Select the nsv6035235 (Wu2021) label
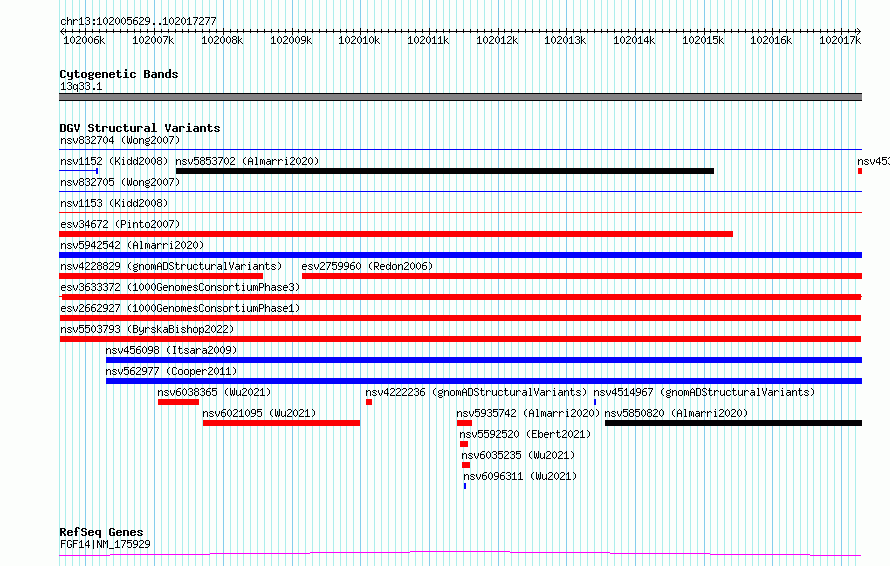This screenshot has width=890, height=566. tap(518, 455)
